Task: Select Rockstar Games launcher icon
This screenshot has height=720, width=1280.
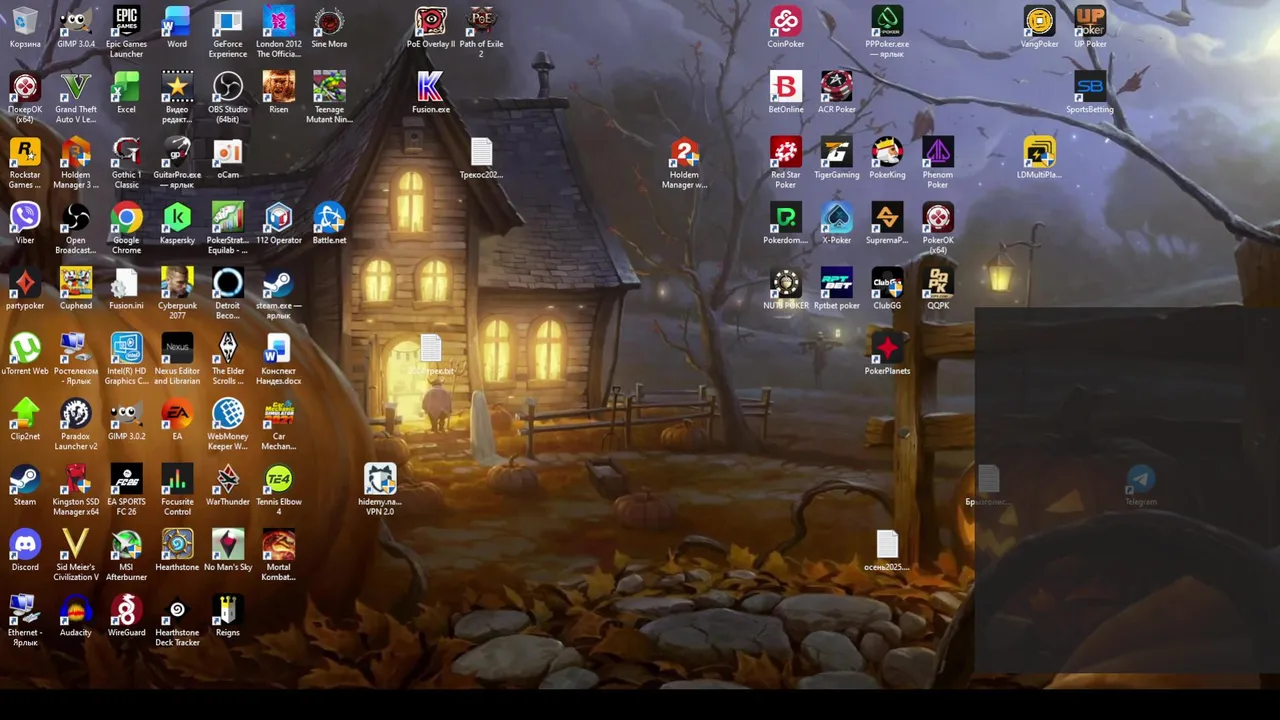Action: [25, 163]
